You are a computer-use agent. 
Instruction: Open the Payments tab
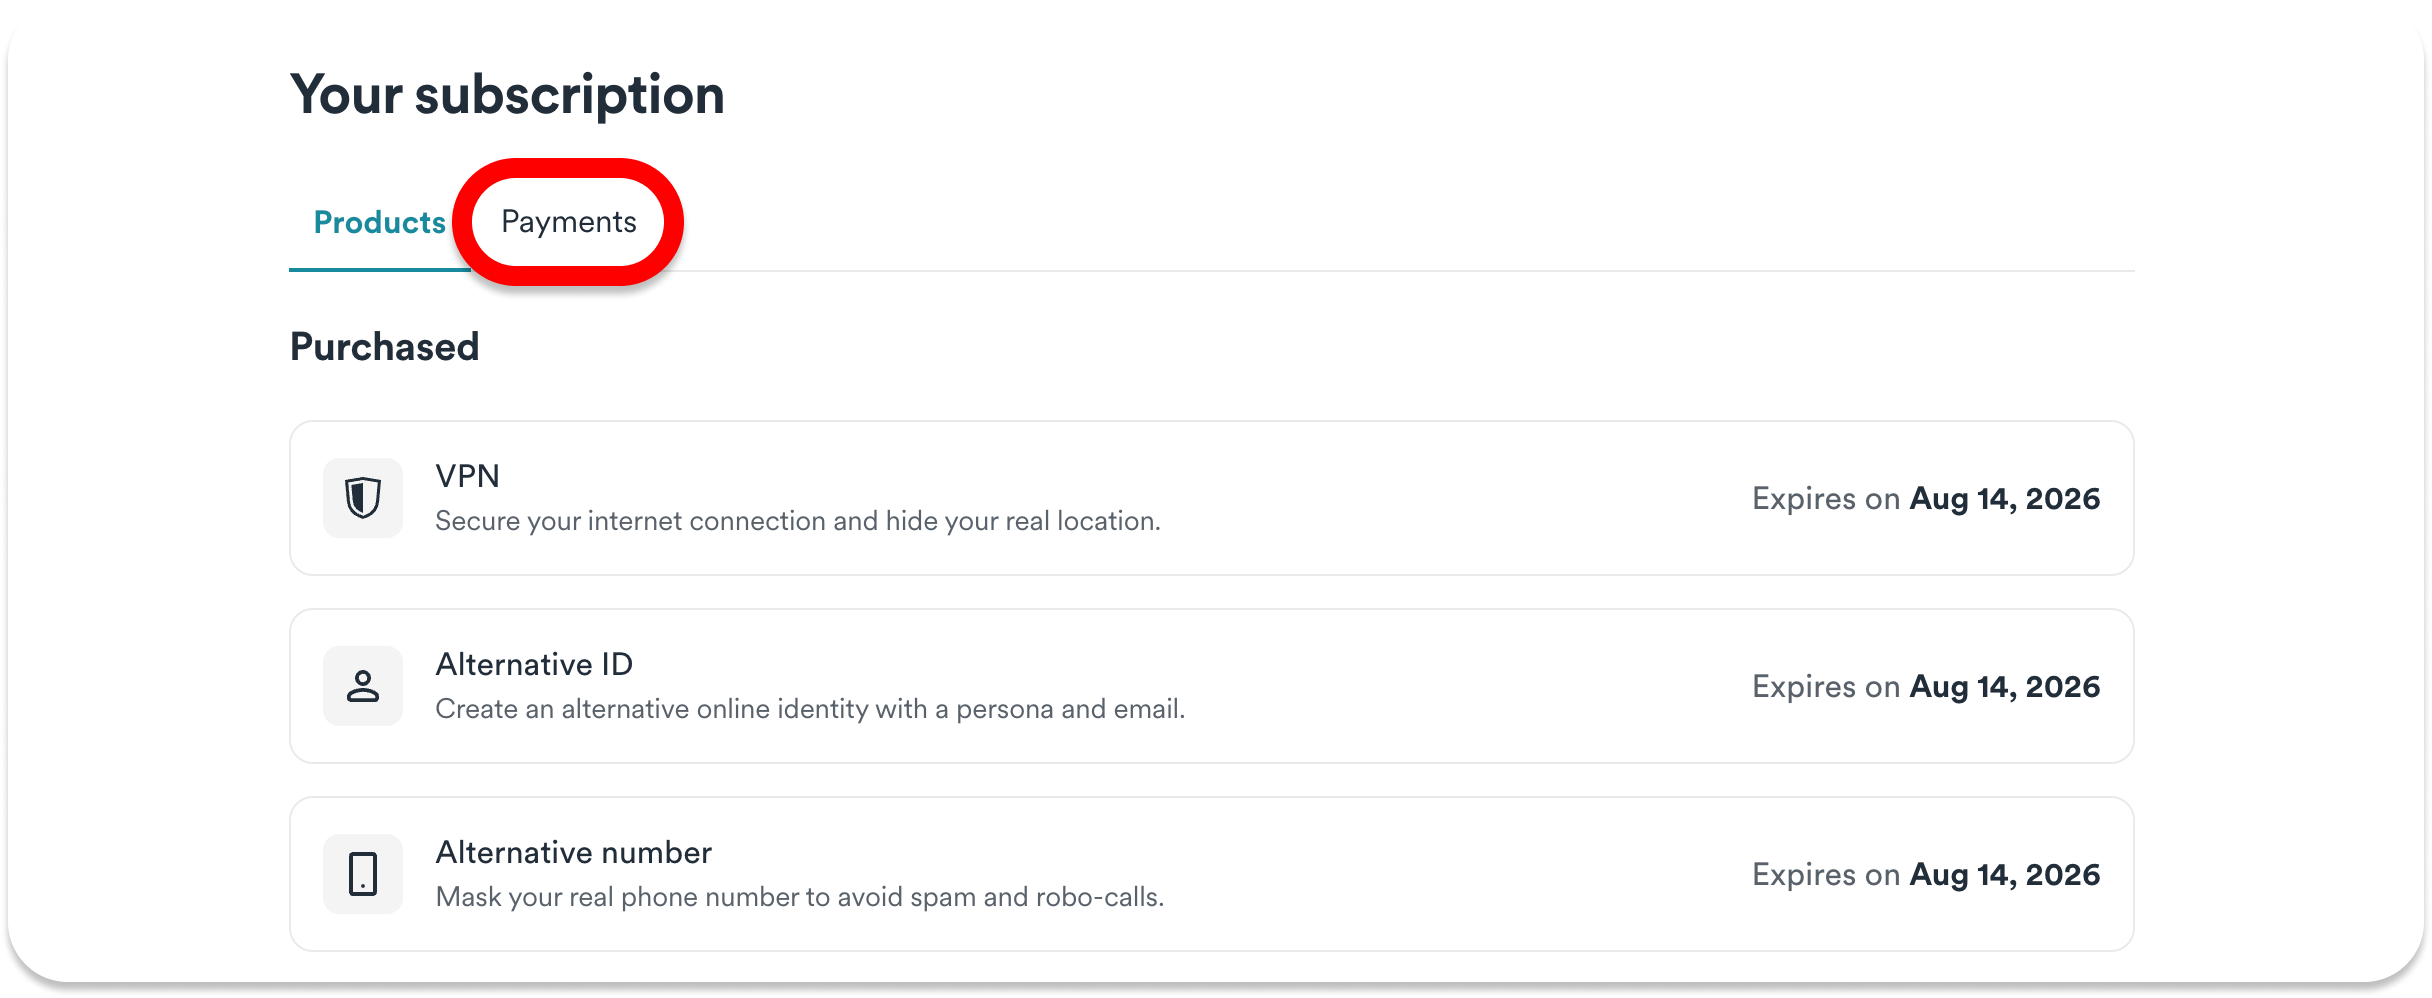click(568, 222)
